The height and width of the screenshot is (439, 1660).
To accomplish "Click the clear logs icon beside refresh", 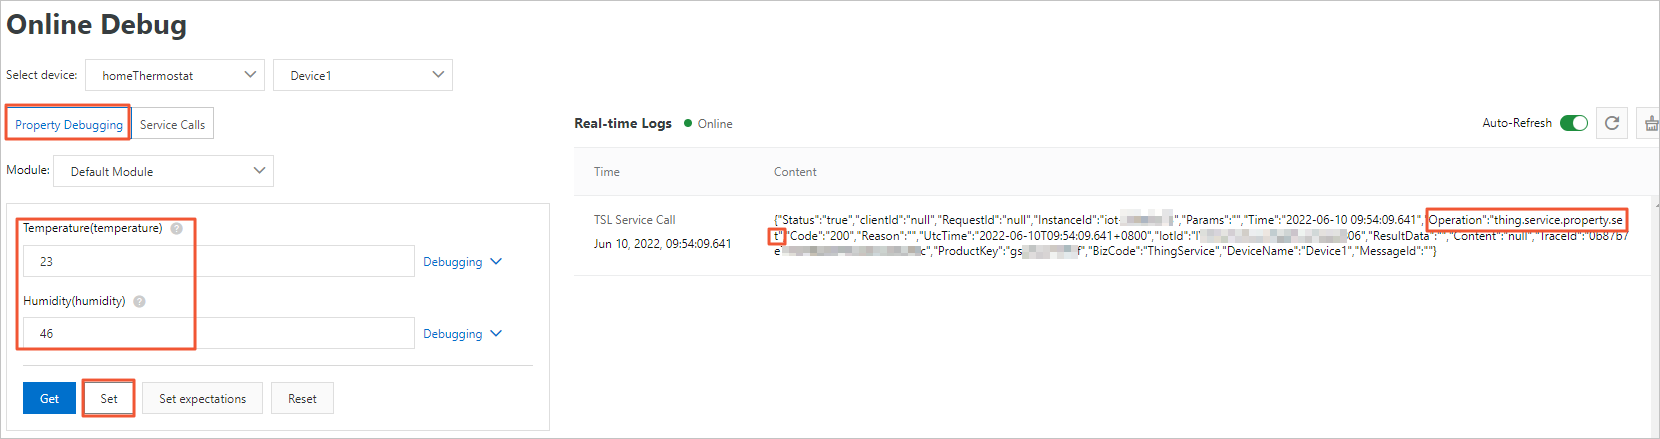I will pos(1651,123).
